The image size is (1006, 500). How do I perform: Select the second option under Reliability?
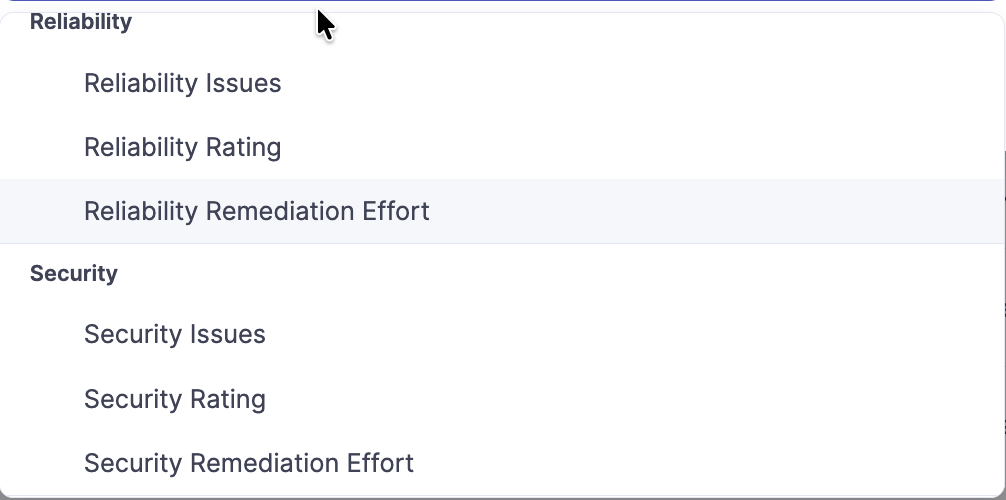click(x=183, y=148)
